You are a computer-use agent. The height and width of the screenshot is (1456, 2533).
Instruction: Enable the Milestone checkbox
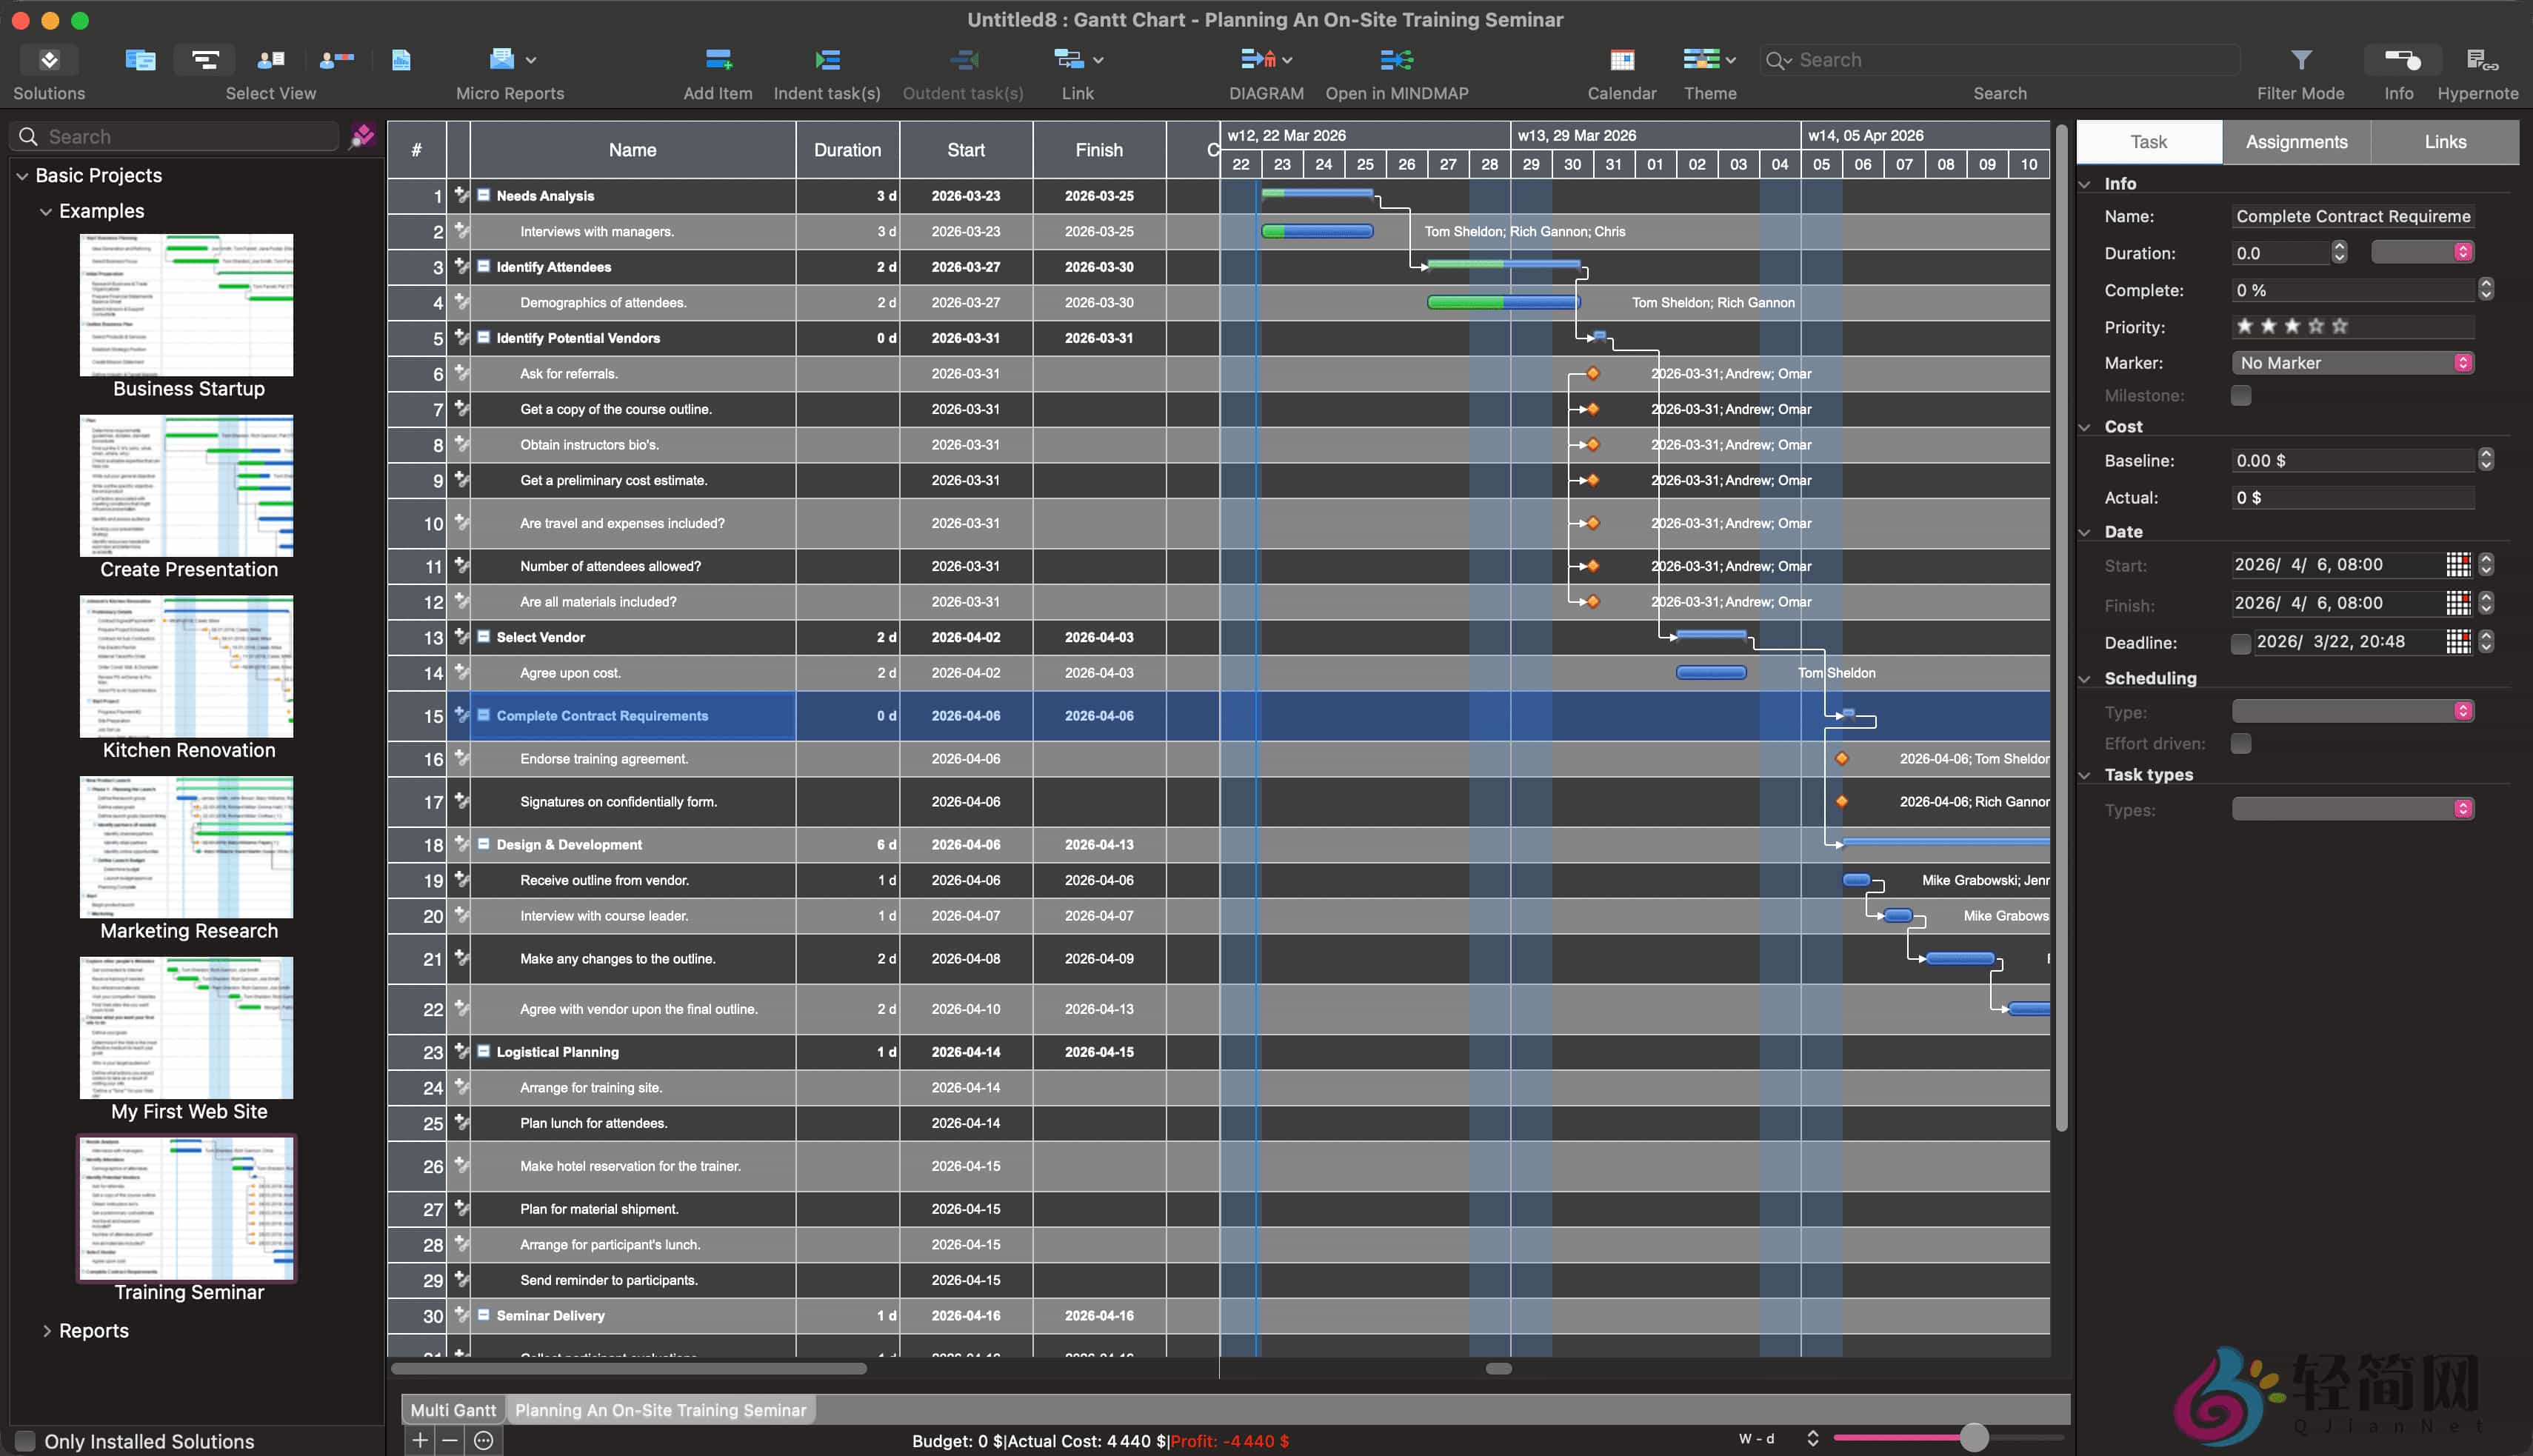click(x=2242, y=395)
